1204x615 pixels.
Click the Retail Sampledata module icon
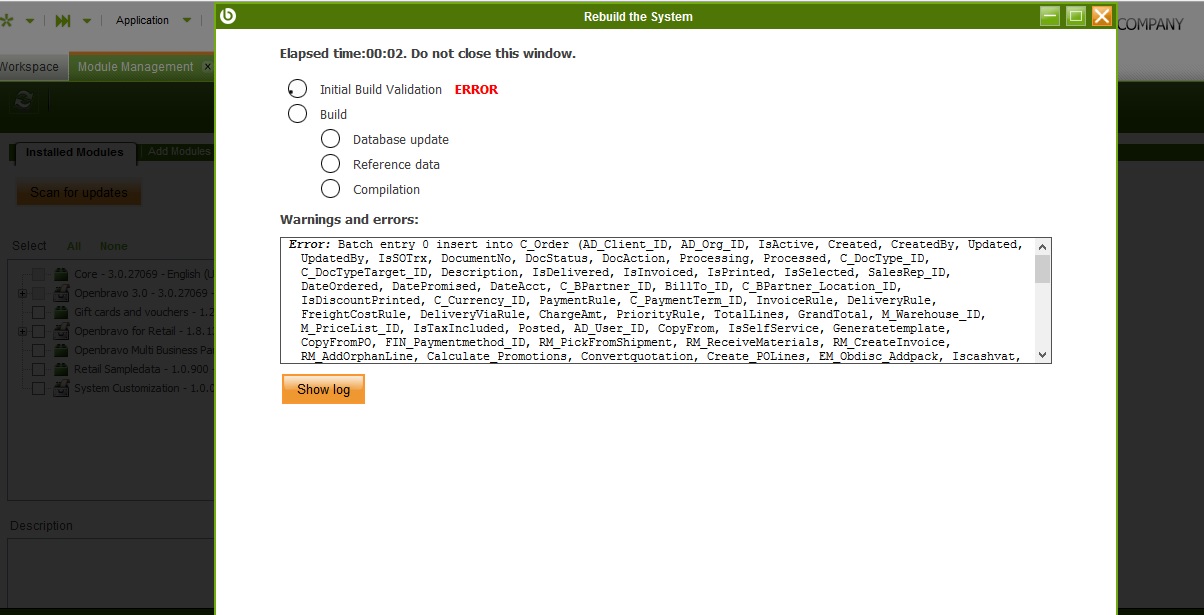point(60,369)
